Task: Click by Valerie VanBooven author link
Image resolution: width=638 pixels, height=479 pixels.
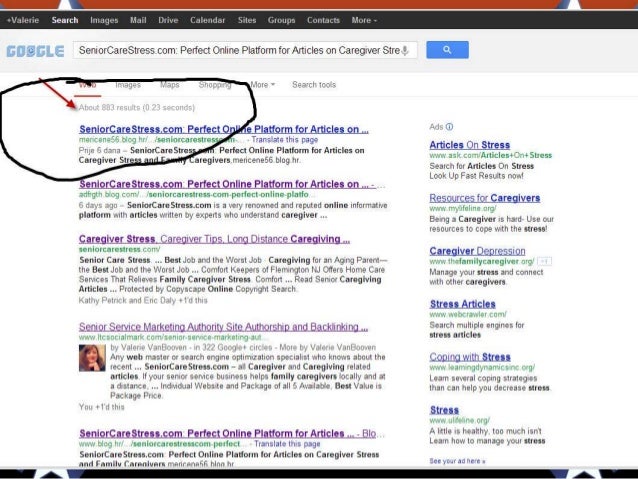Action: point(149,347)
